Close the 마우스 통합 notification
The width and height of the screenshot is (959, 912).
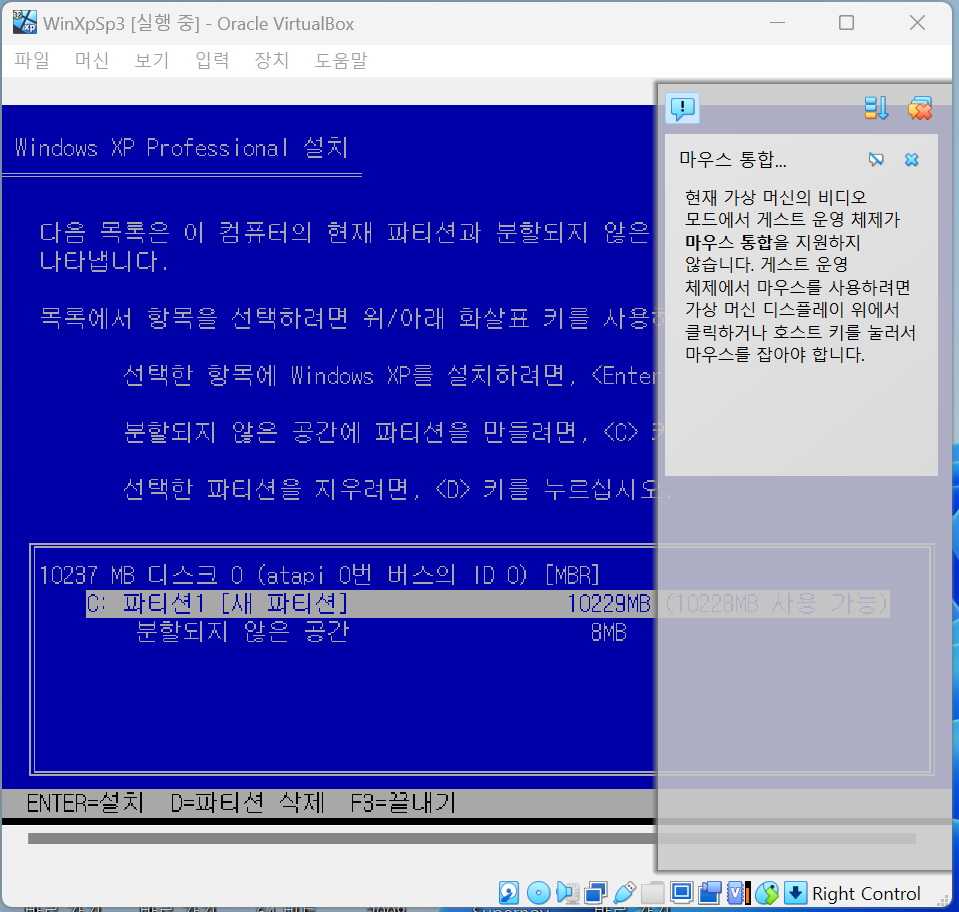click(x=911, y=160)
